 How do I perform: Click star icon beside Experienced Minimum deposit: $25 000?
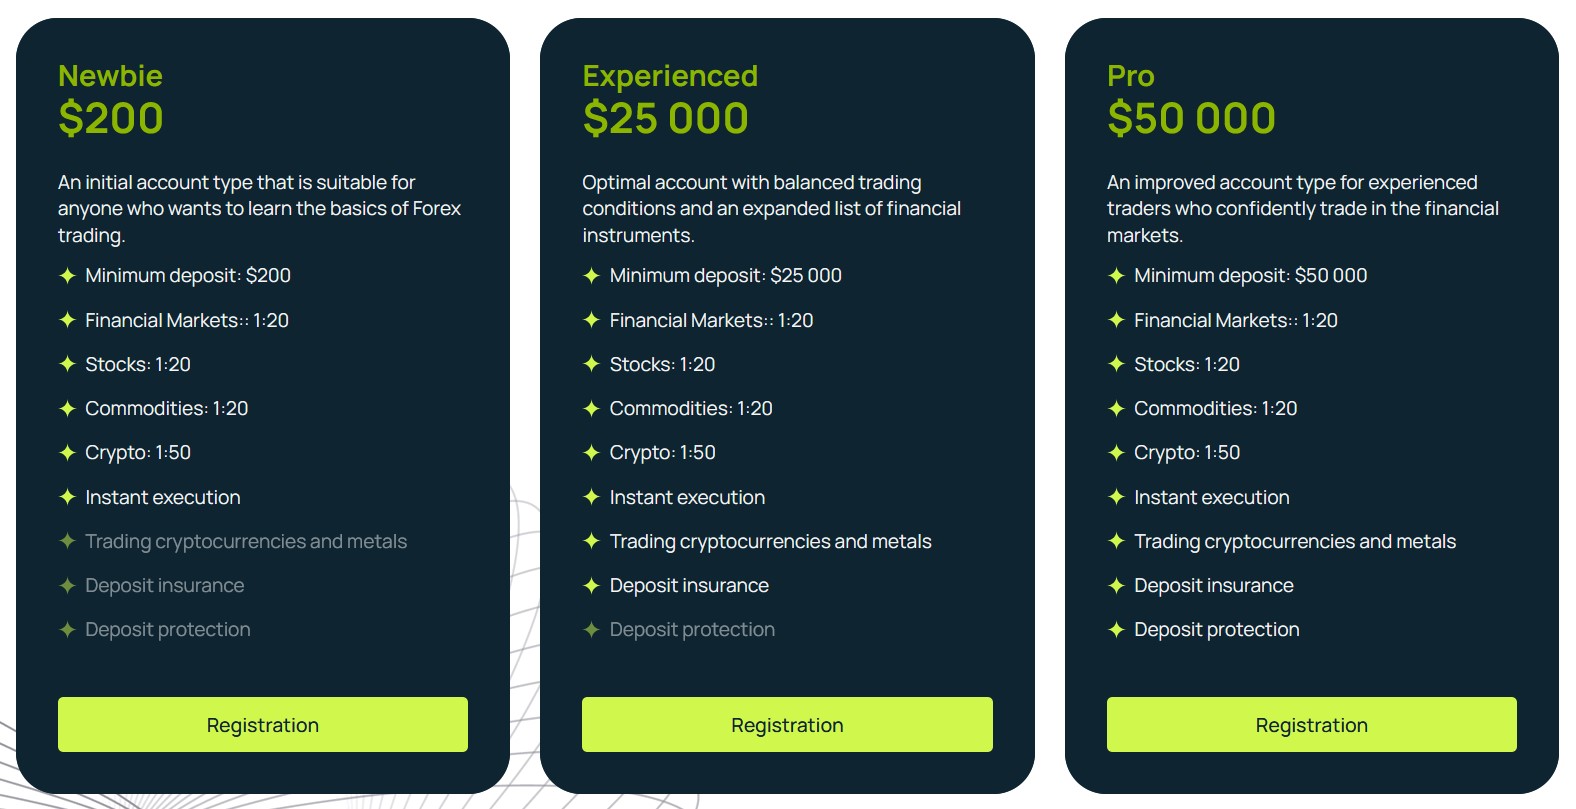tap(591, 275)
